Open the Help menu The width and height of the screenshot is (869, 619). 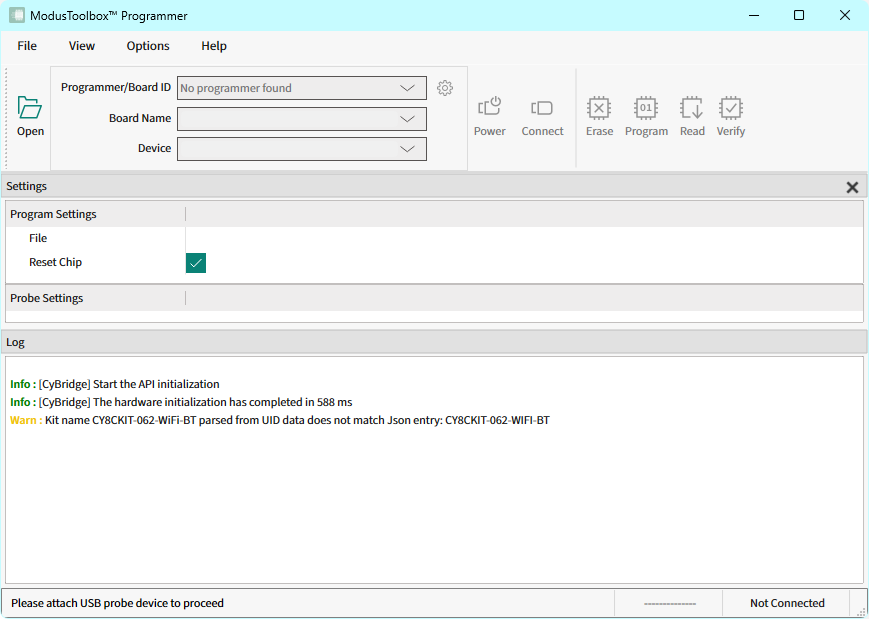click(214, 46)
